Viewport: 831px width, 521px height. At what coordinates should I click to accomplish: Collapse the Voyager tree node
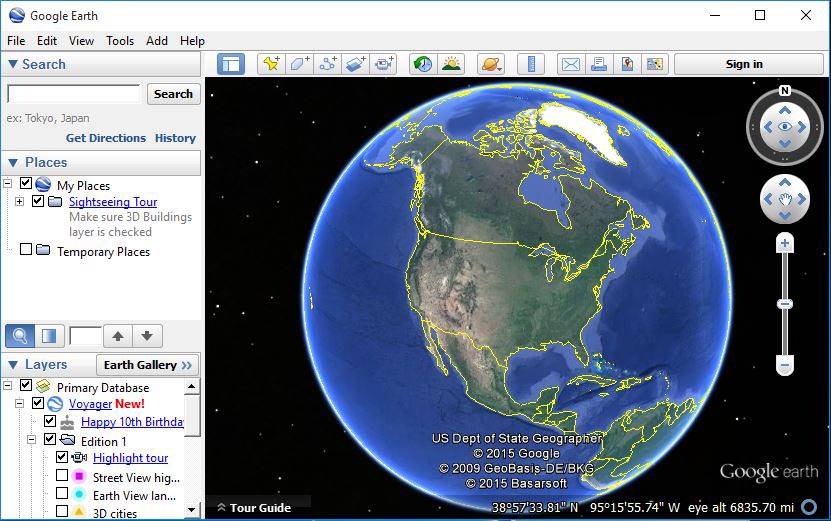tap(20, 403)
